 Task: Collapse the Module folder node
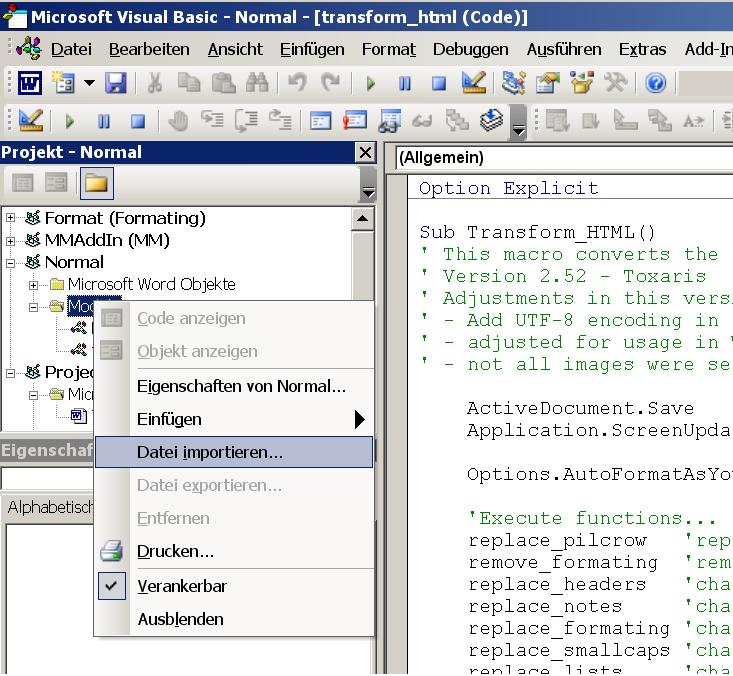[33, 307]
